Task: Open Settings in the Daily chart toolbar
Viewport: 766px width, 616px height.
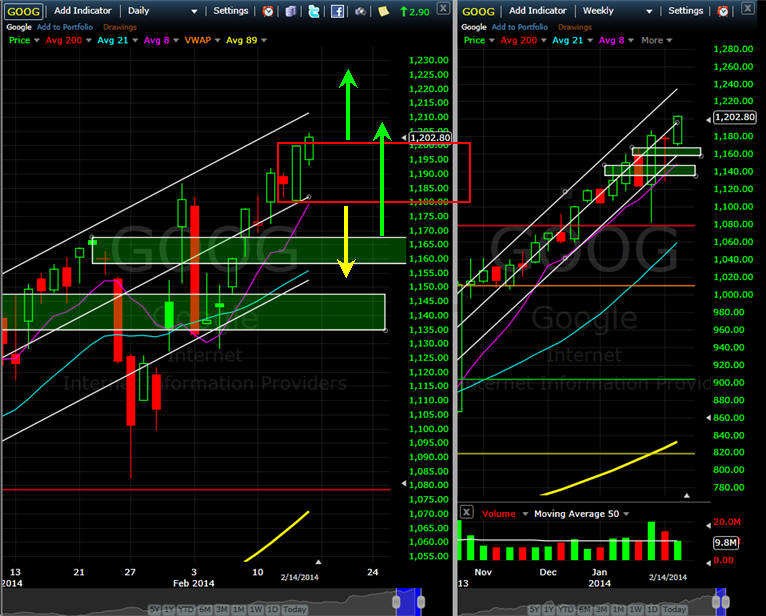Action: coord(231,10)
